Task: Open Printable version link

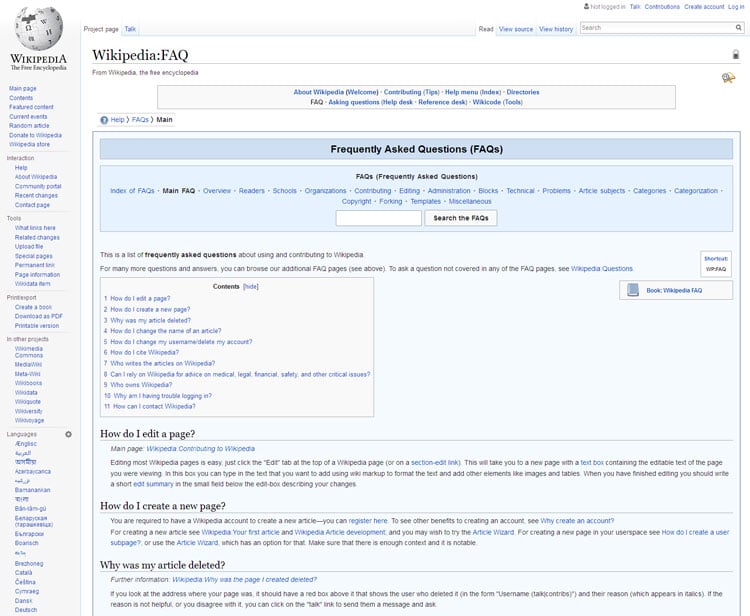Action: pos(37,326)
